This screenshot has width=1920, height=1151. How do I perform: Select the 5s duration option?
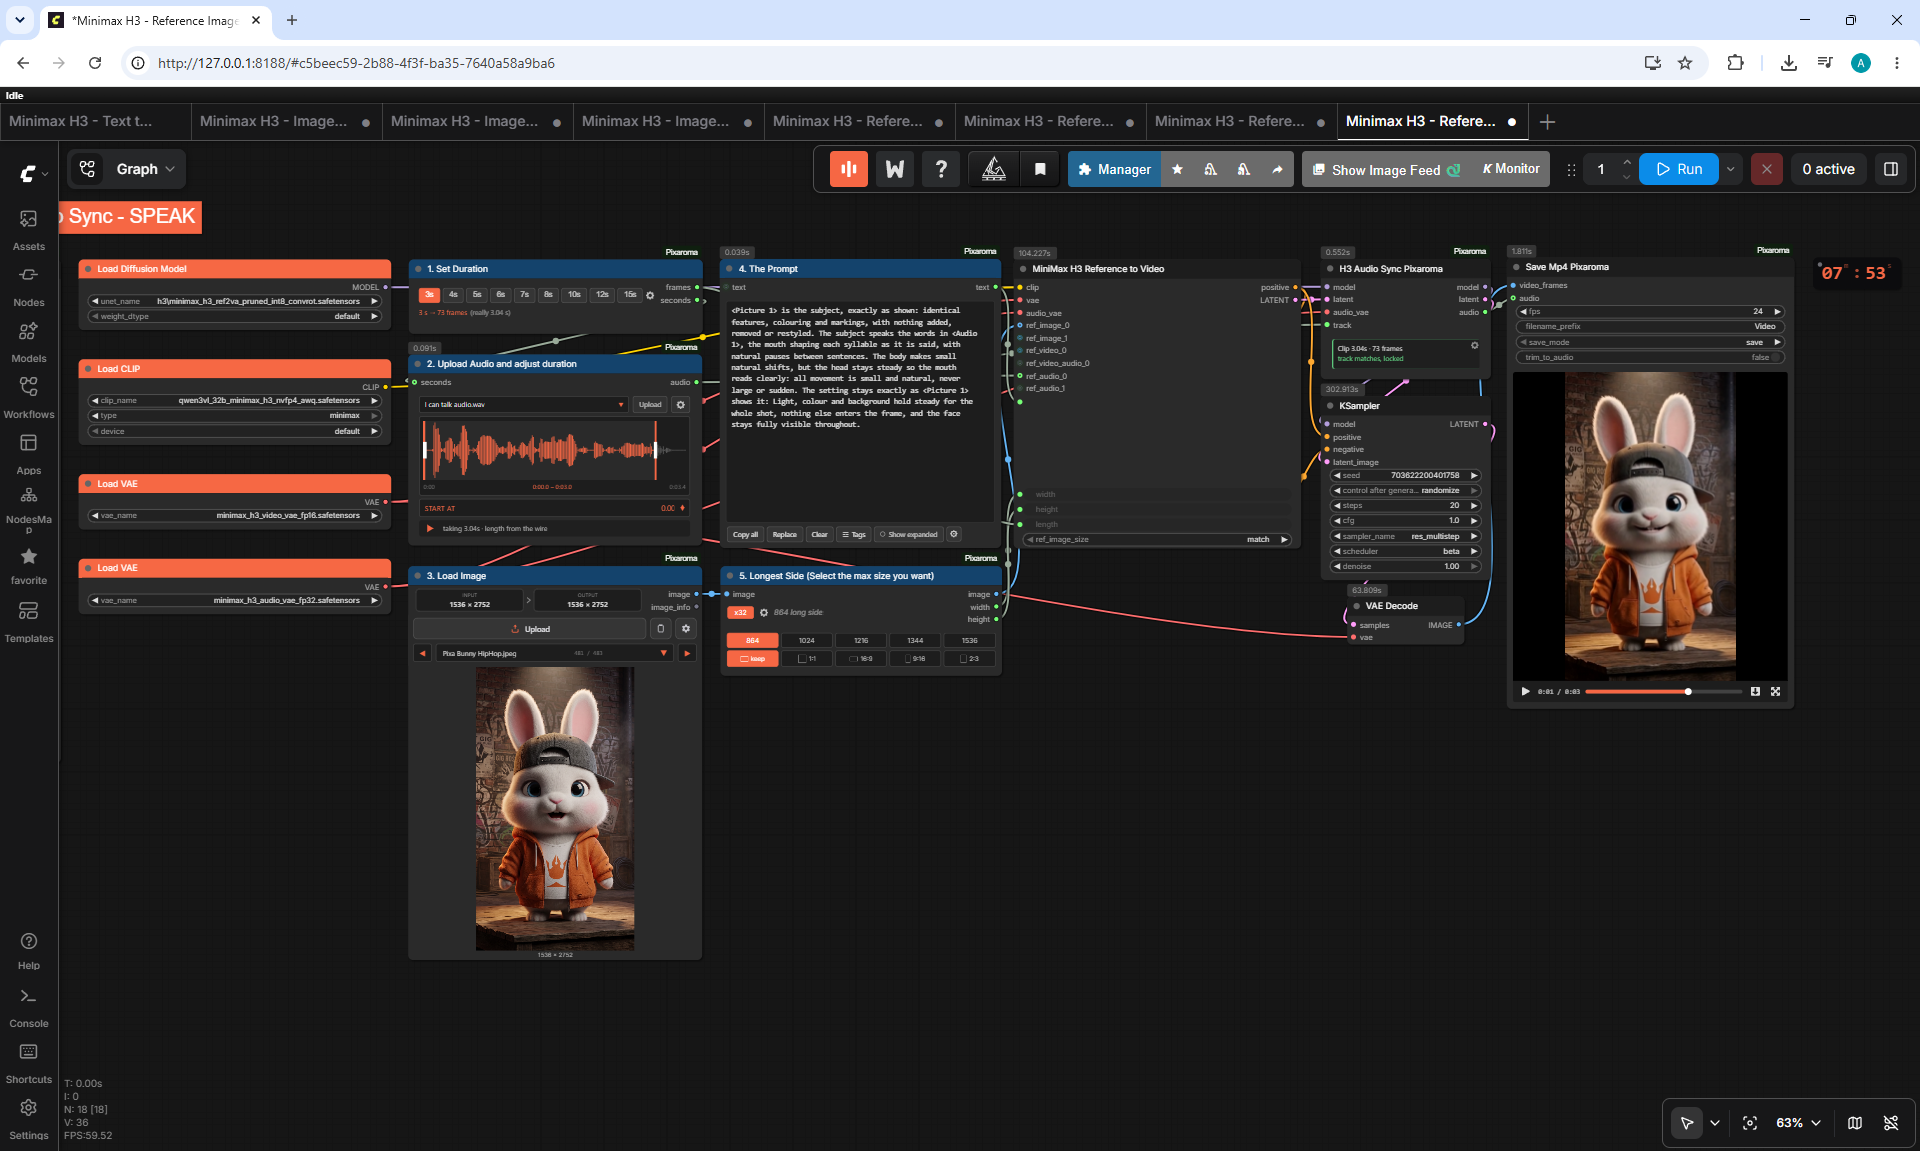pos(477,295)
